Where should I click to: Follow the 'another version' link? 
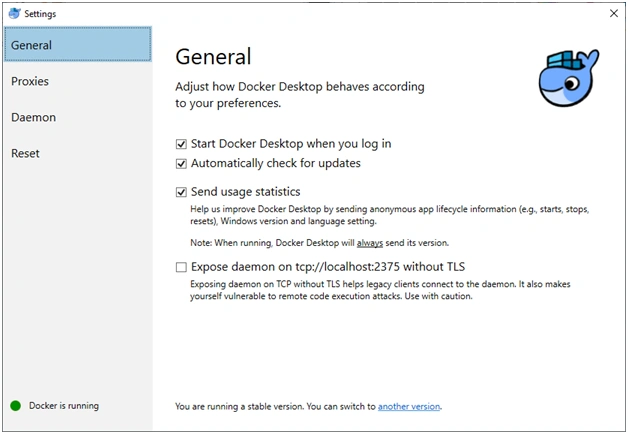click(x=409, y=406)
